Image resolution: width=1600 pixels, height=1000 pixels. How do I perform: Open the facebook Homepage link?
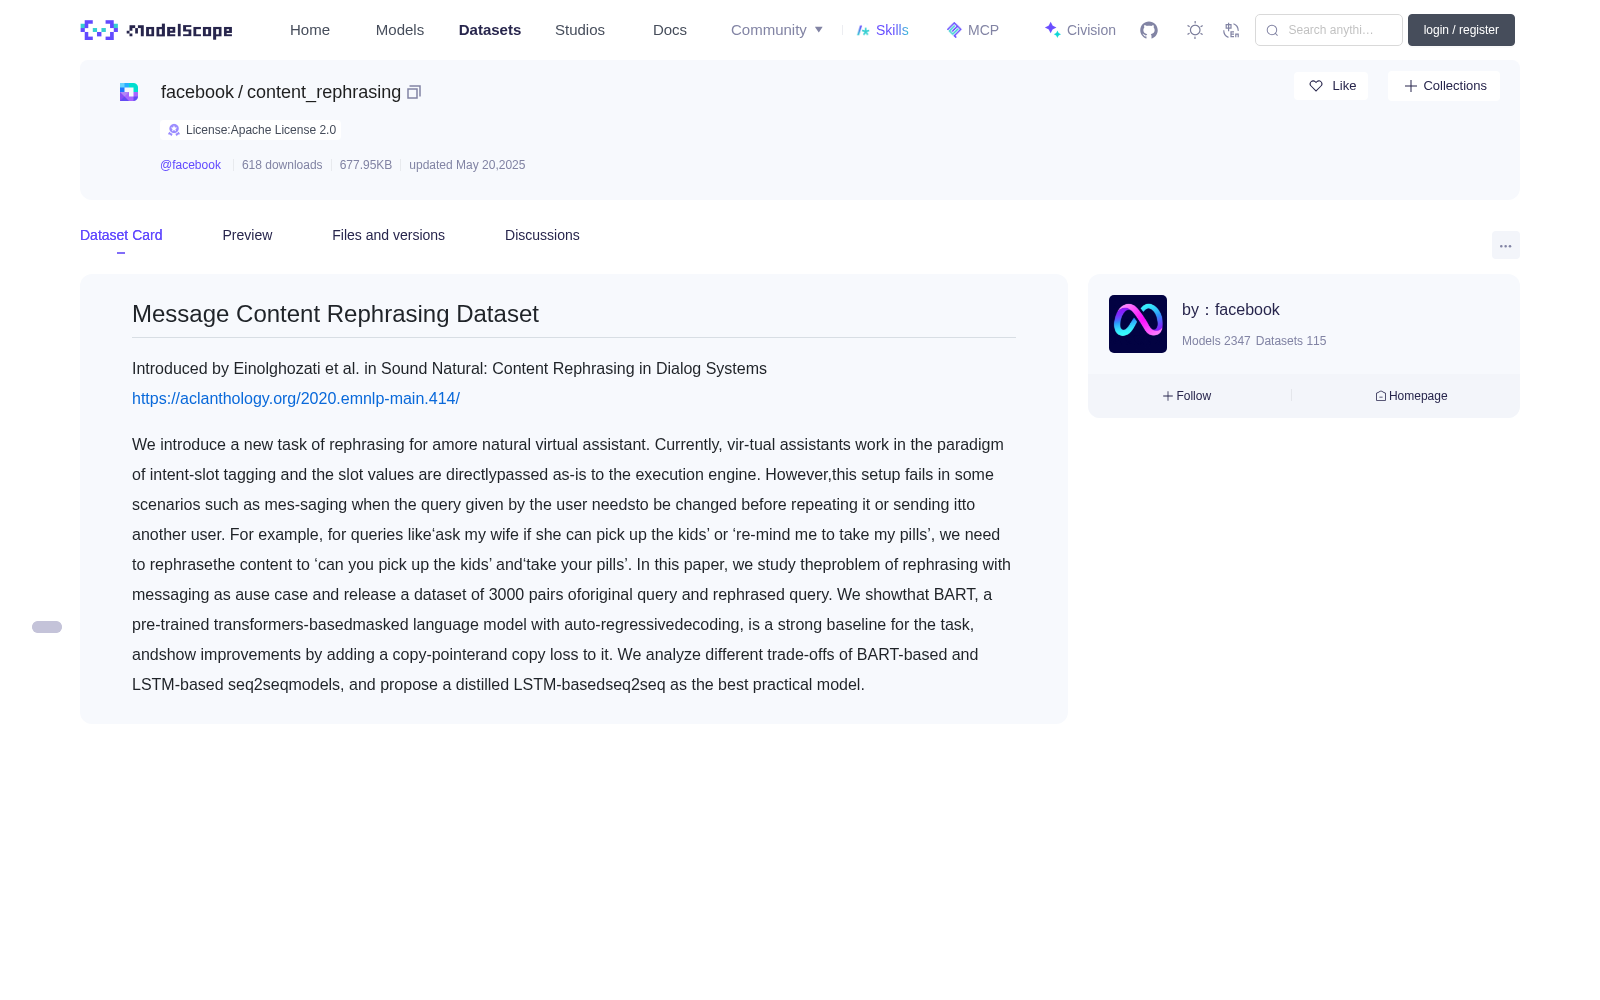click(x=1411, y=396)
